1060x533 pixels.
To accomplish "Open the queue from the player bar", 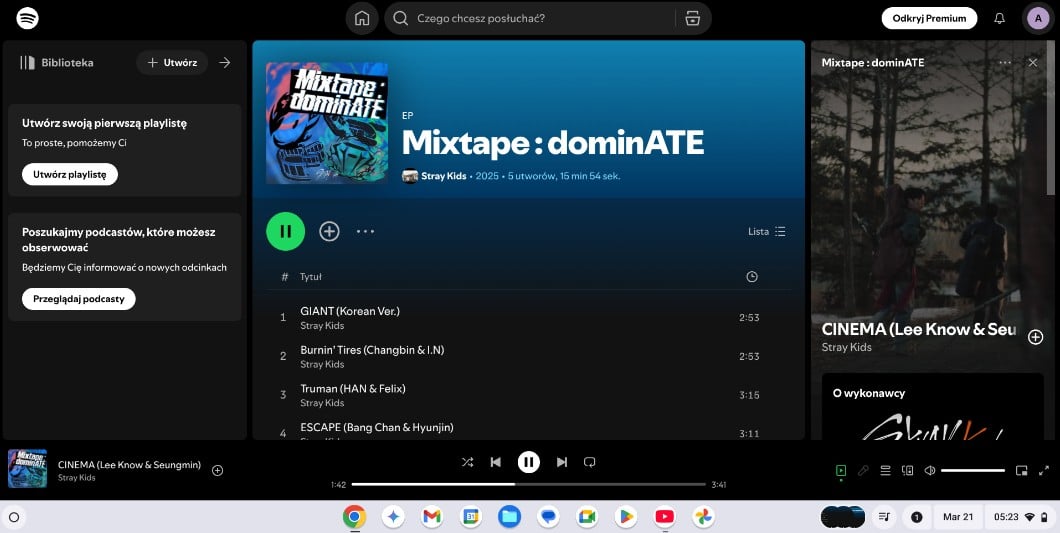I will point(885,470).
